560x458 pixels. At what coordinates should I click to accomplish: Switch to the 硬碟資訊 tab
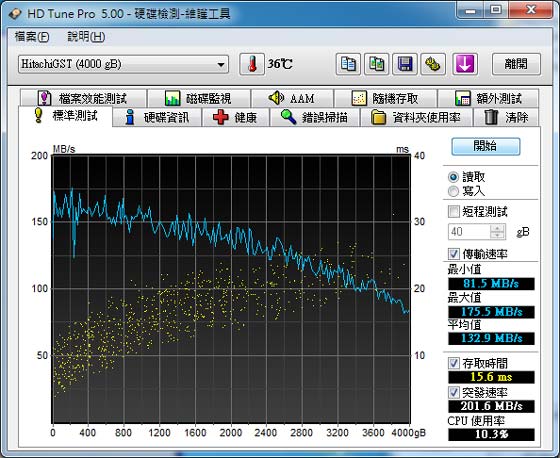[157, 118]
